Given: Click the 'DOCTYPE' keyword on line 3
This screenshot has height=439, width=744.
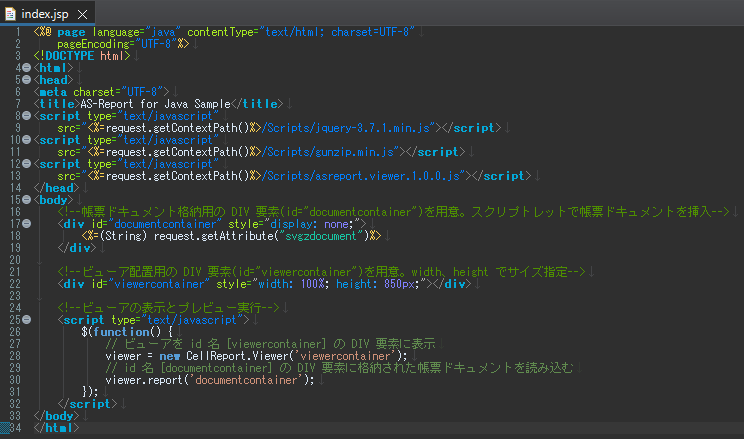Looking at the screenshot, I should 70,56.
